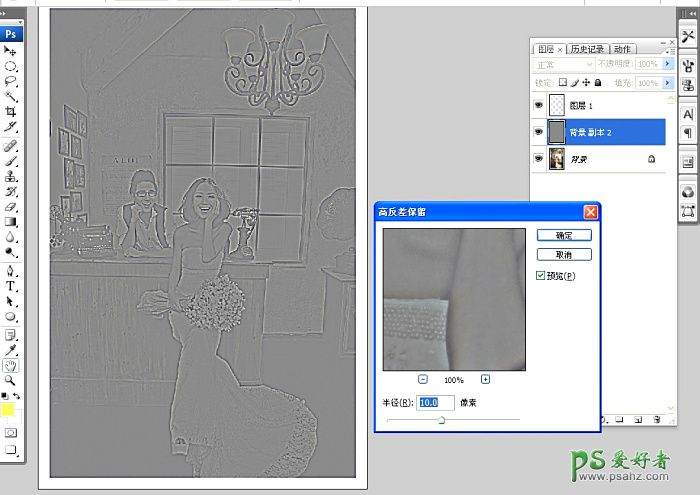
Task: Click the radius slider handle
Action: [441, 420]
